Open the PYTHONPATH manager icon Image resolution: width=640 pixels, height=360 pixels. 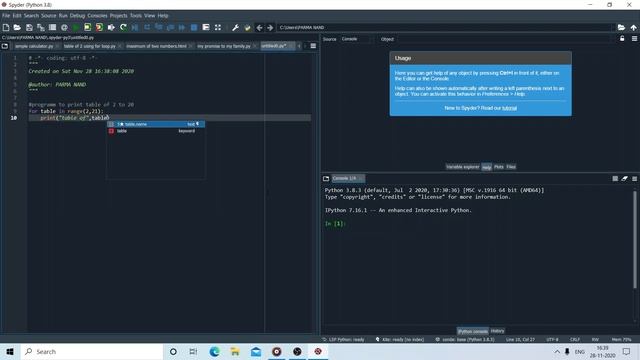(247, 27)
